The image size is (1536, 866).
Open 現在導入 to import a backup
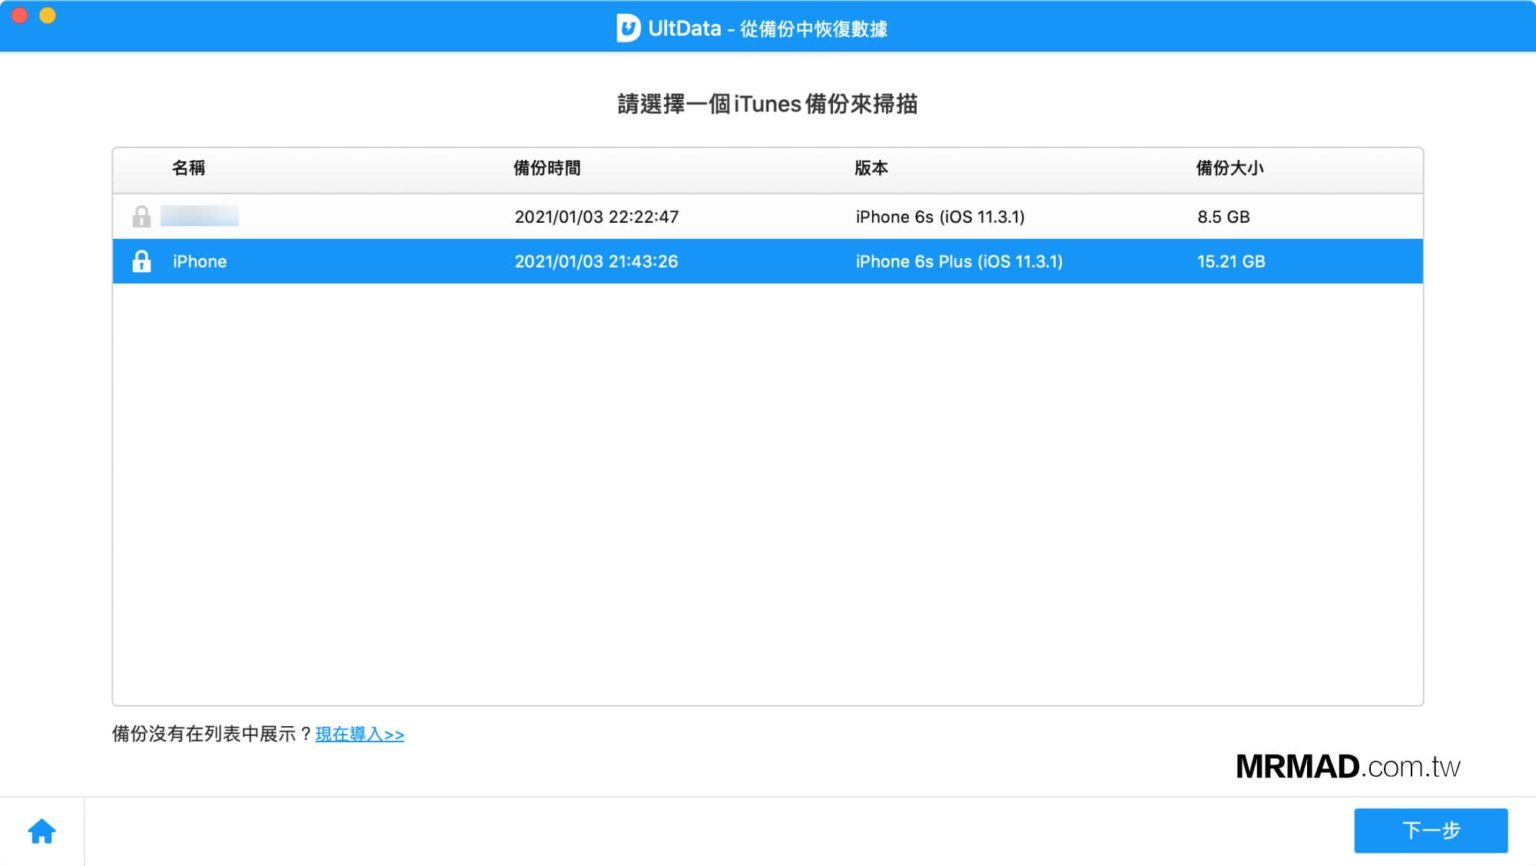point(359,734)
